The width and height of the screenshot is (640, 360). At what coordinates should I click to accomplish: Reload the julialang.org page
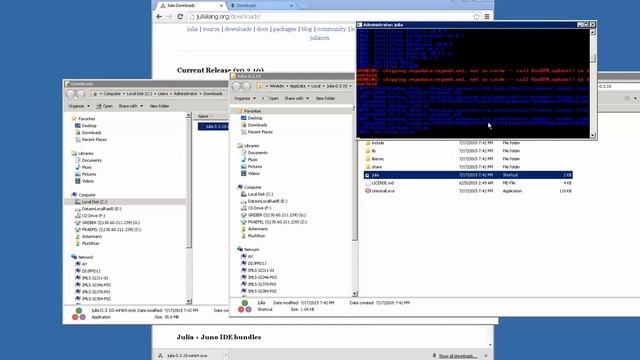point(180,17)
